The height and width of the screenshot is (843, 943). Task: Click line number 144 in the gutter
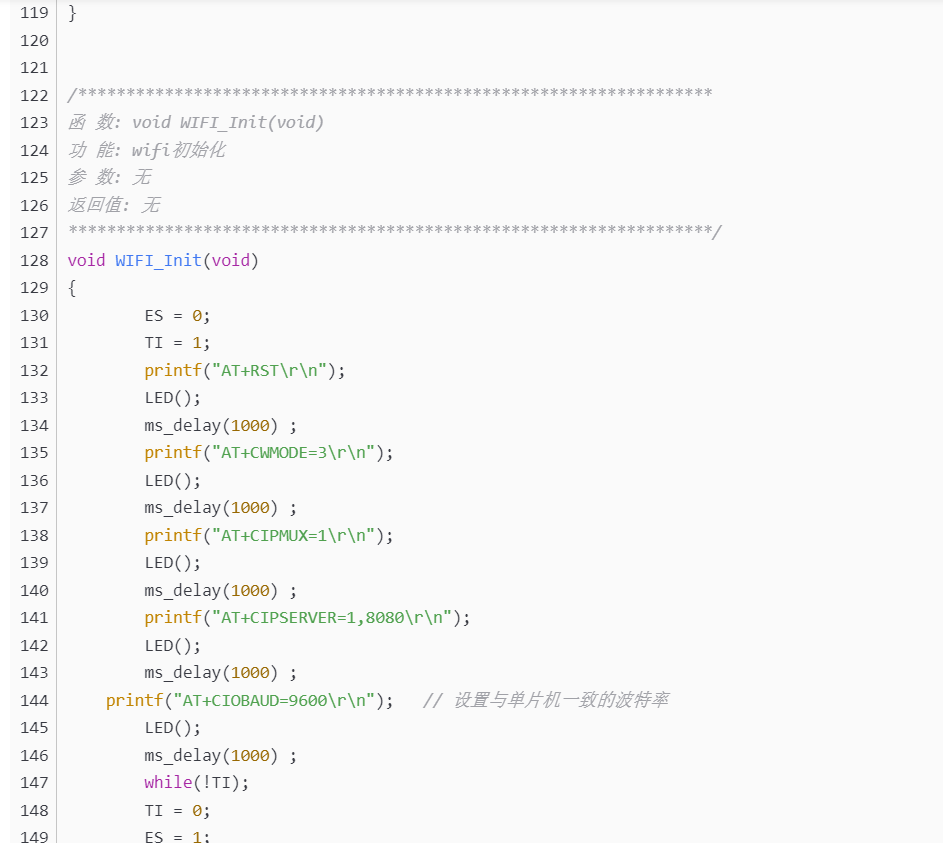click(34, 700)
